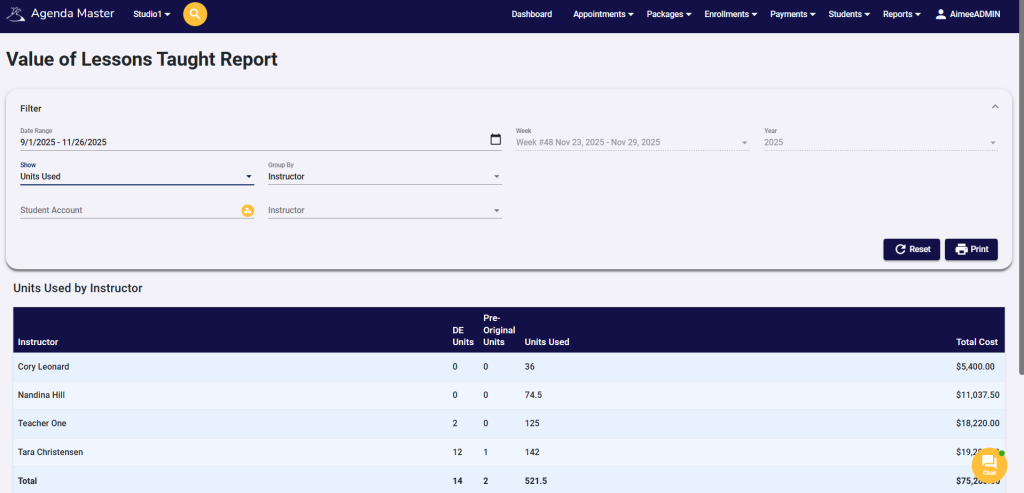Click the student account lookup icon
Image resolution: width=1024 pixels, height=493 pixels.
tap(247, 211)
